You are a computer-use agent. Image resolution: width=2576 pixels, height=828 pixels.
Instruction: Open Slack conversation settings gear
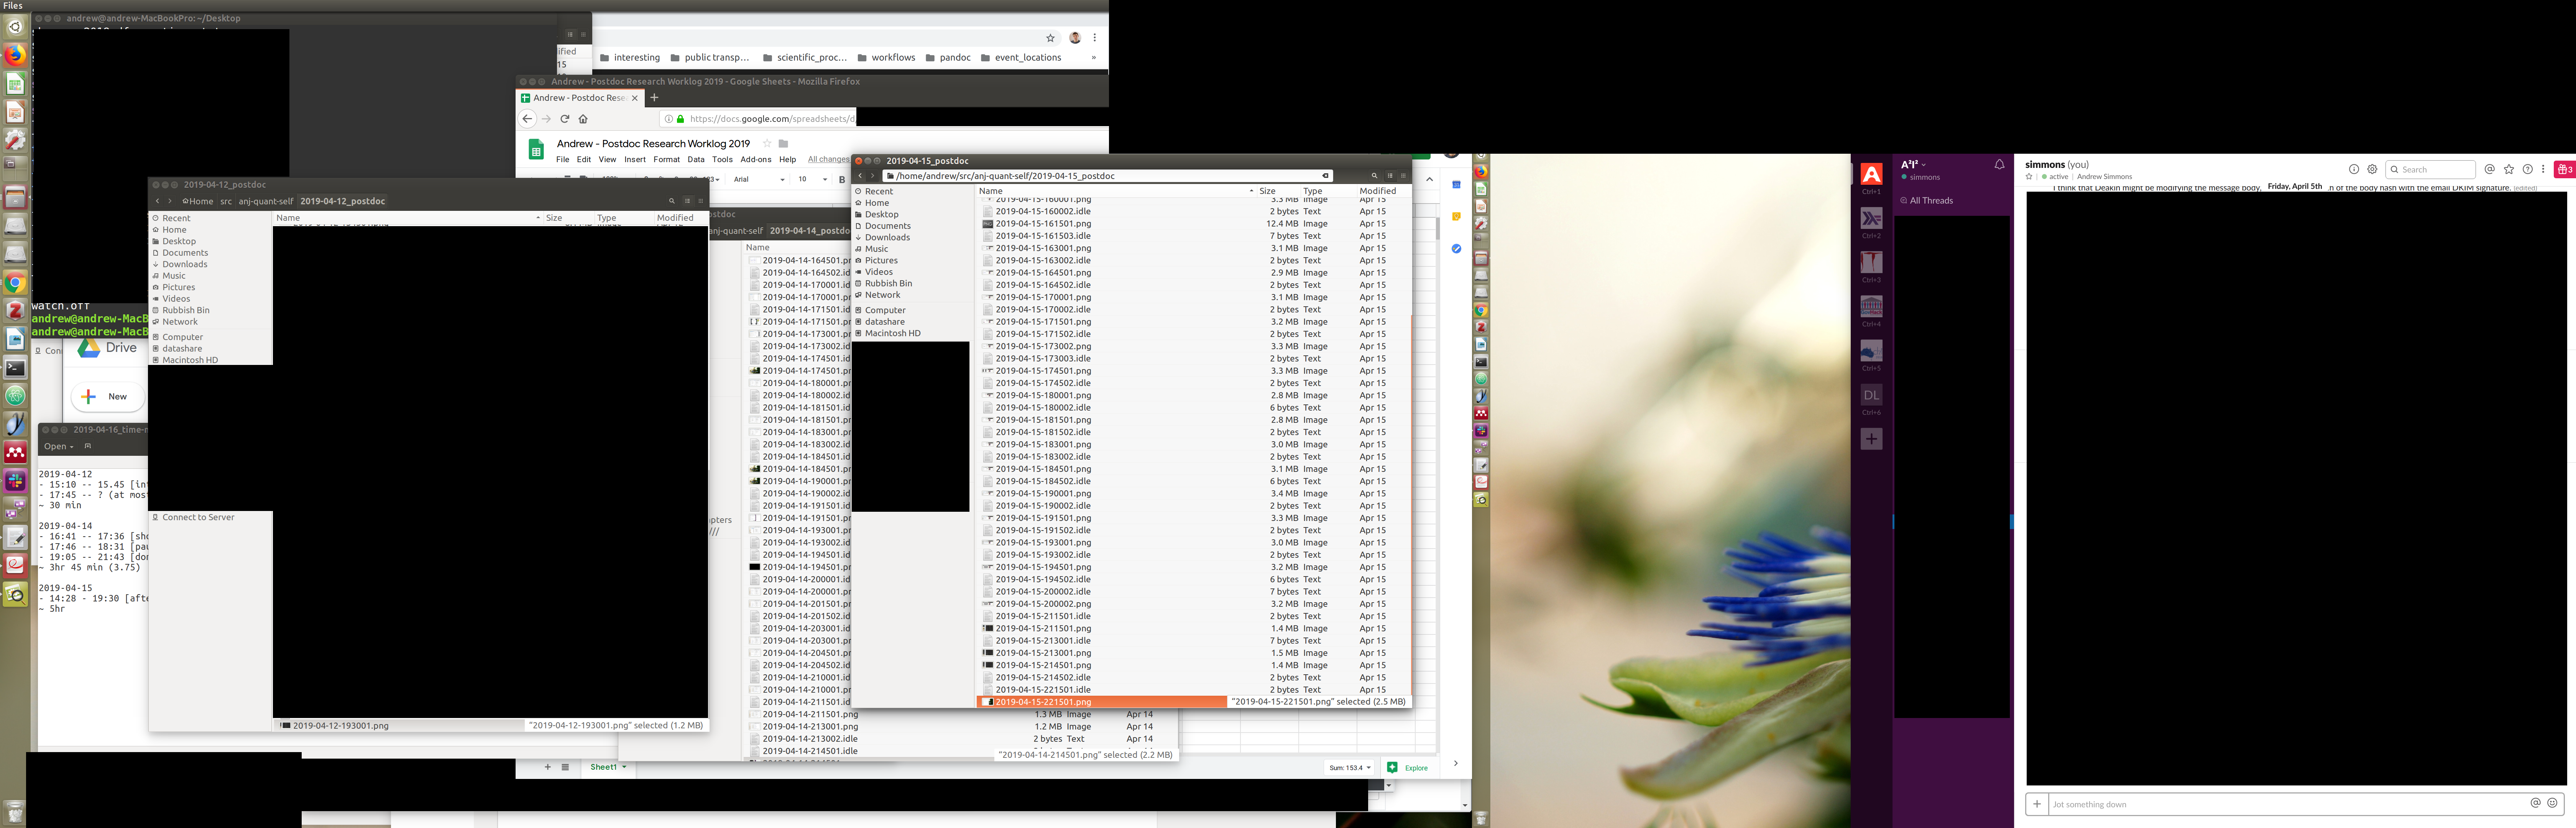point(2372,169)
